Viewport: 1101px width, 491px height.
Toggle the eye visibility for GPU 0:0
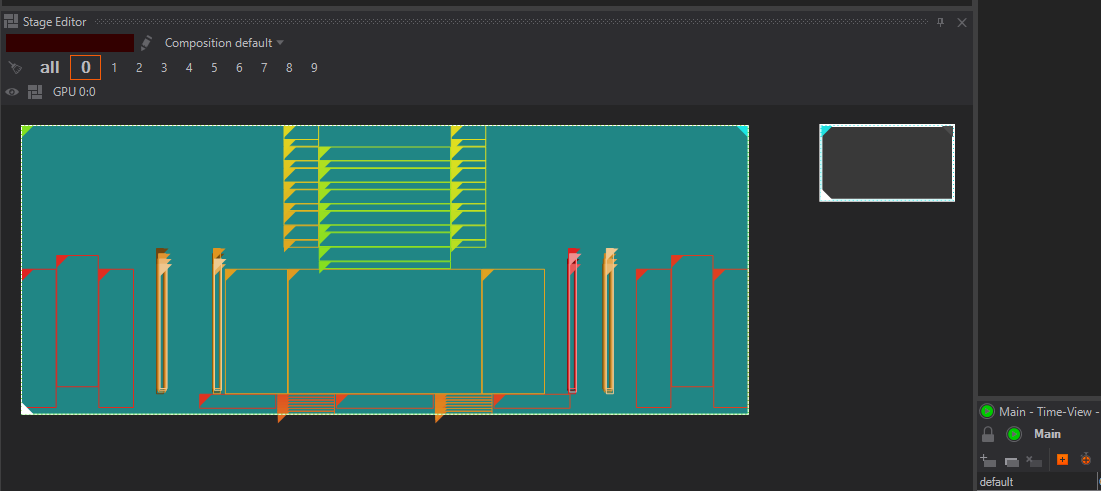(x=12, y=92)
